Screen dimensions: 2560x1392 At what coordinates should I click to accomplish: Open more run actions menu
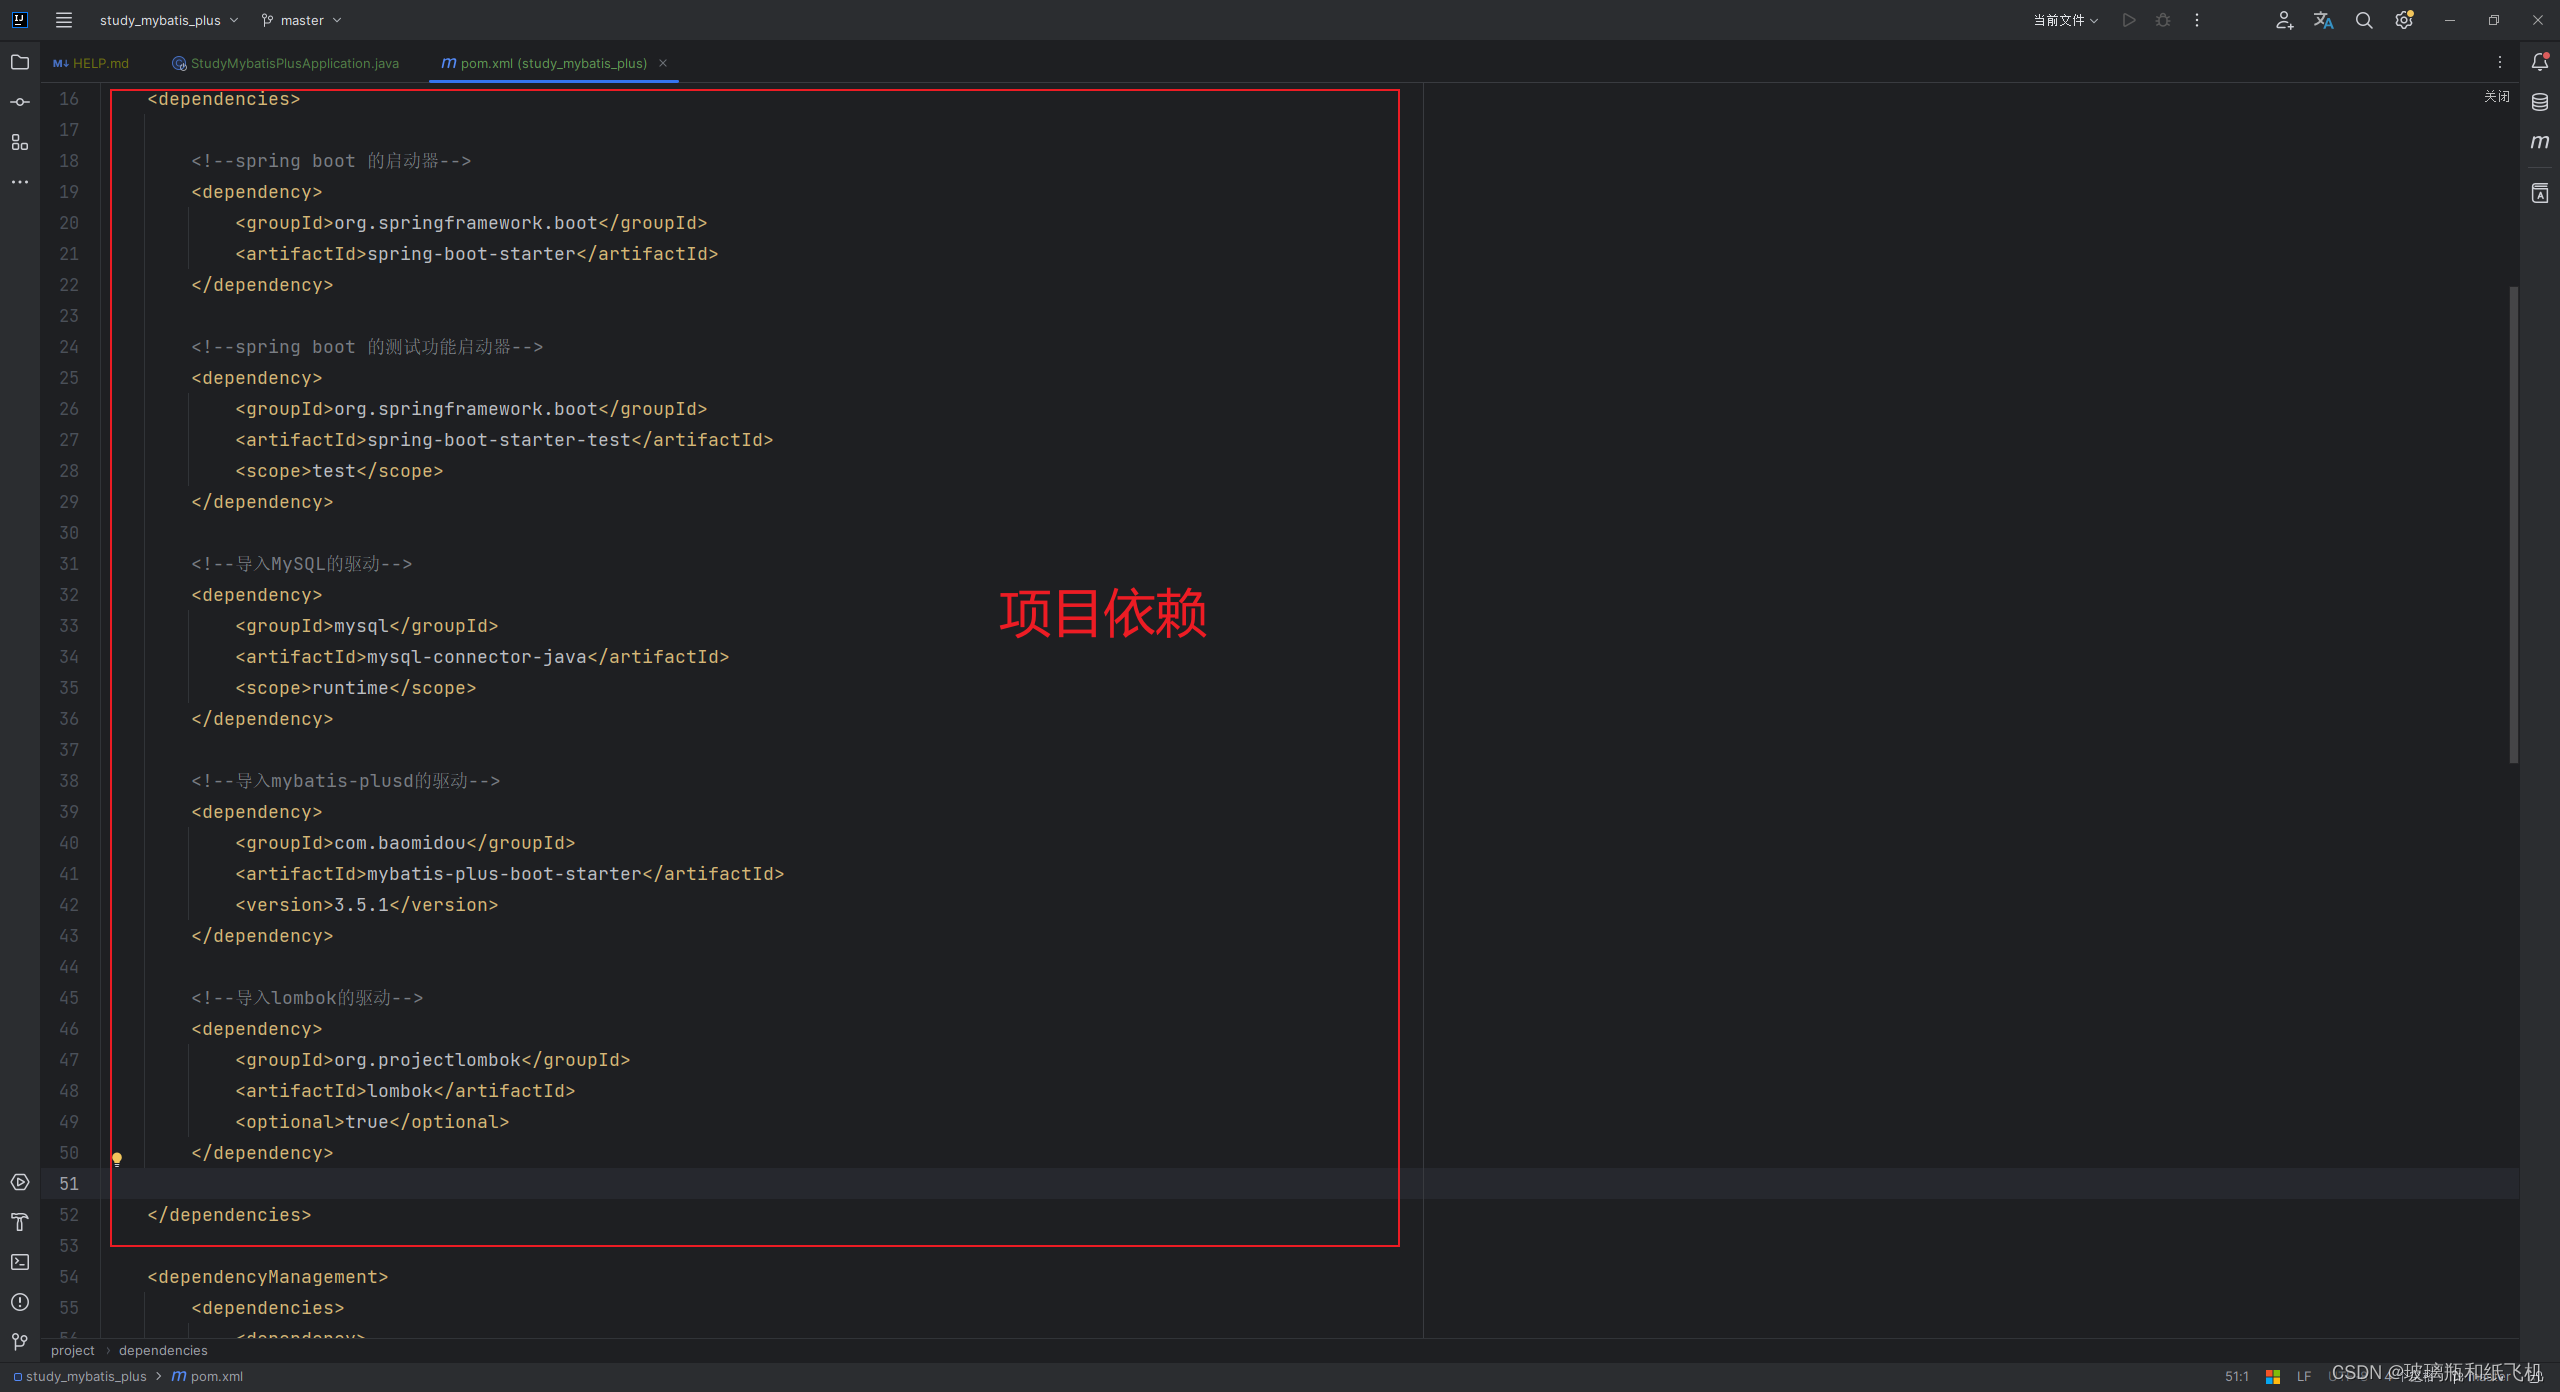coord(2197,20)
